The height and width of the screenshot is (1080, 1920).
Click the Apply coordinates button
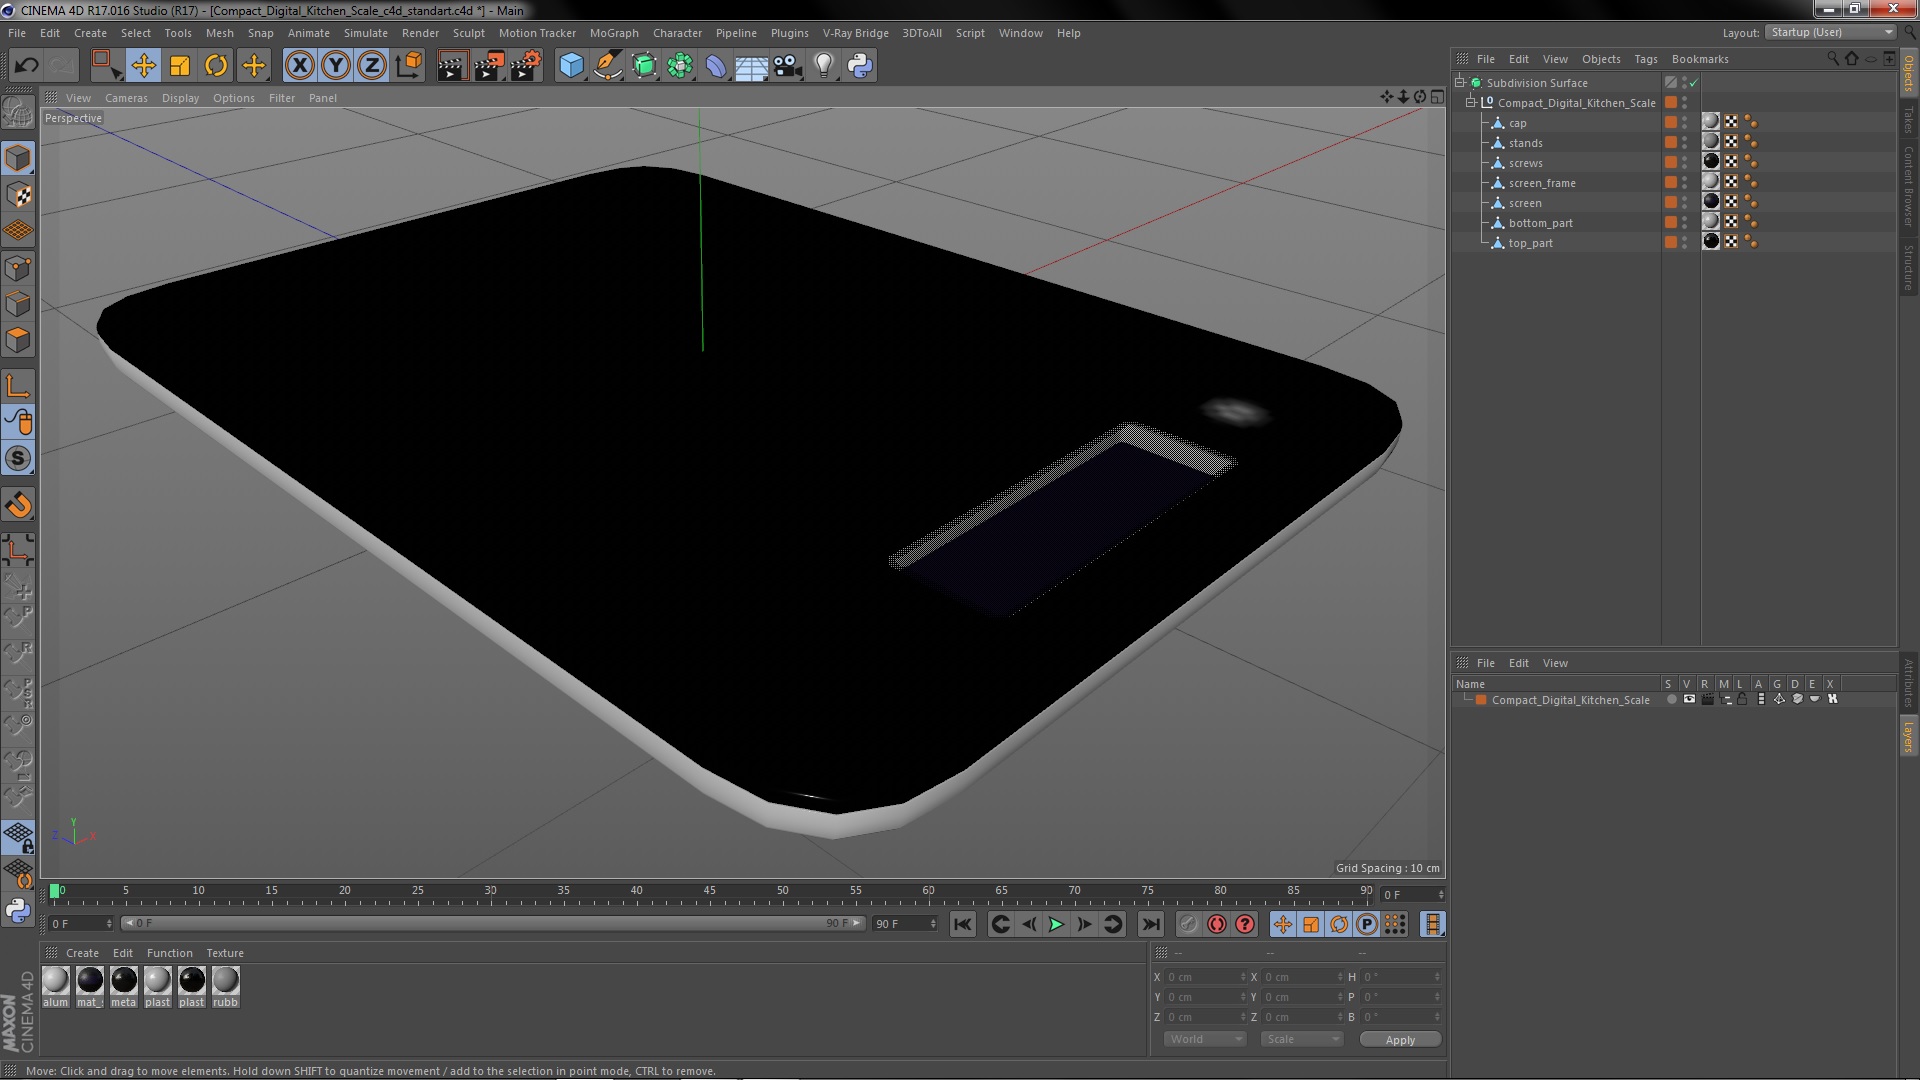(x=1400, y=1040)
